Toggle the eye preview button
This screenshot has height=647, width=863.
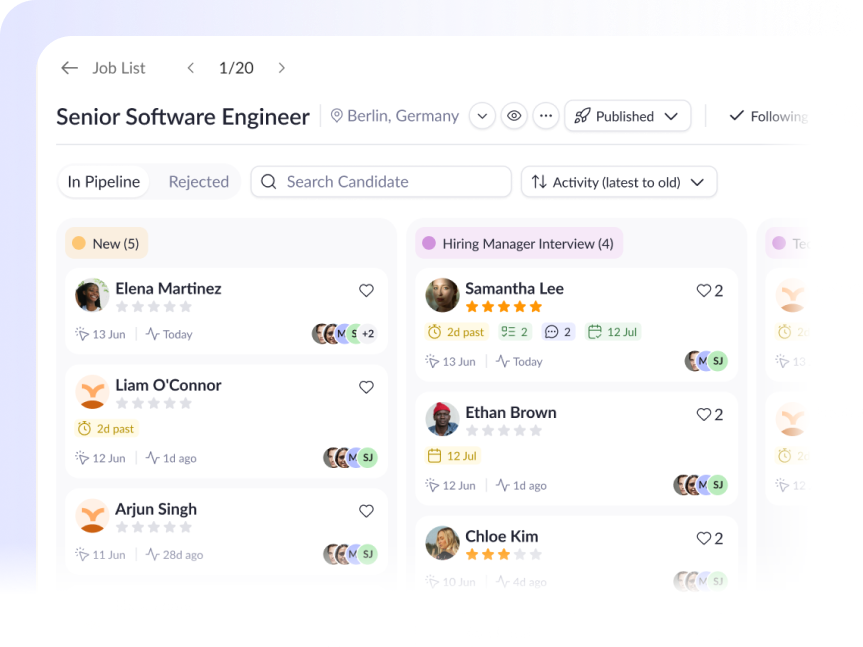point(514,116)
